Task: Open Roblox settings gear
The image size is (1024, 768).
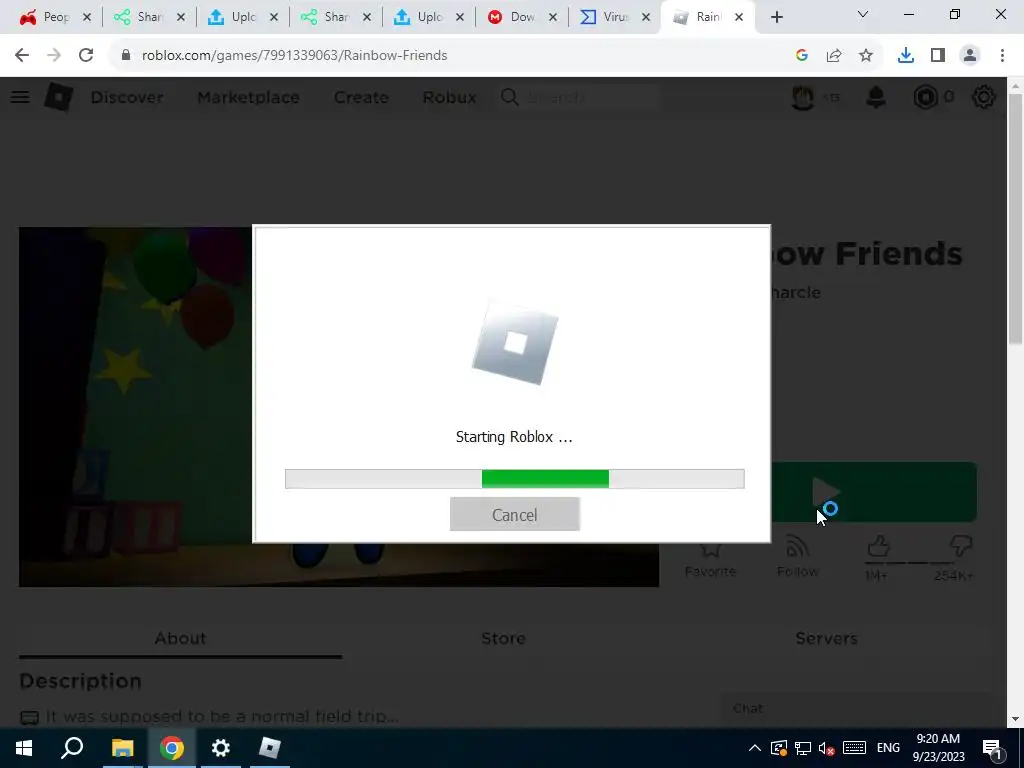Action: [984, 97]
